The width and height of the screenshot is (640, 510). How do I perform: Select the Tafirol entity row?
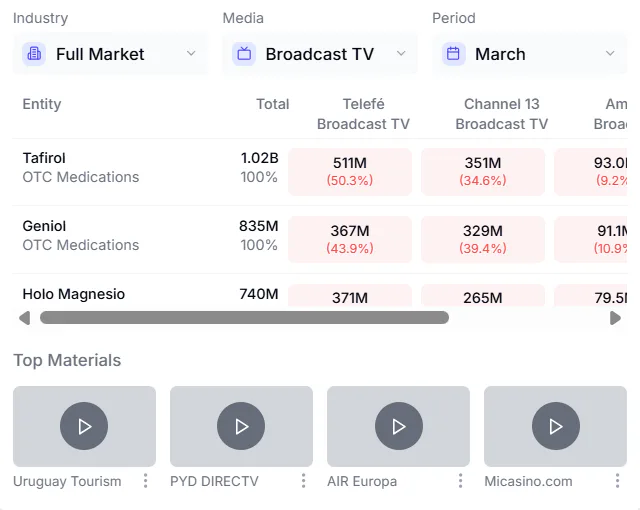point(320,172)
